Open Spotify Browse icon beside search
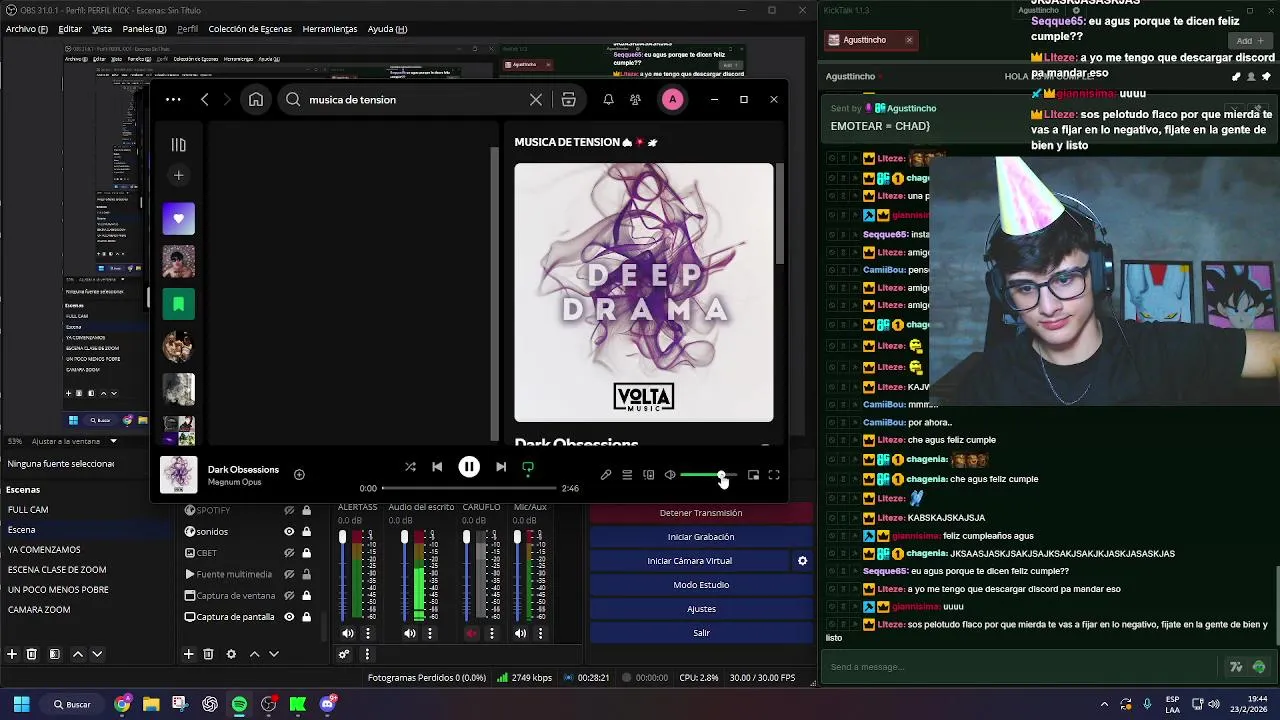The width and height of the screenshot is (1280, 720). 568,100
